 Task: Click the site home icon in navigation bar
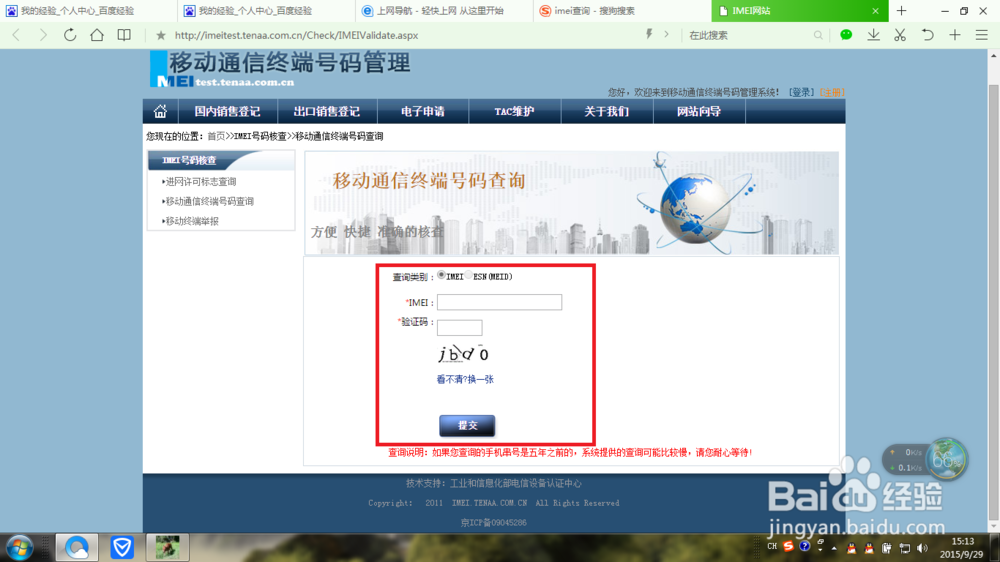(160, 112)
